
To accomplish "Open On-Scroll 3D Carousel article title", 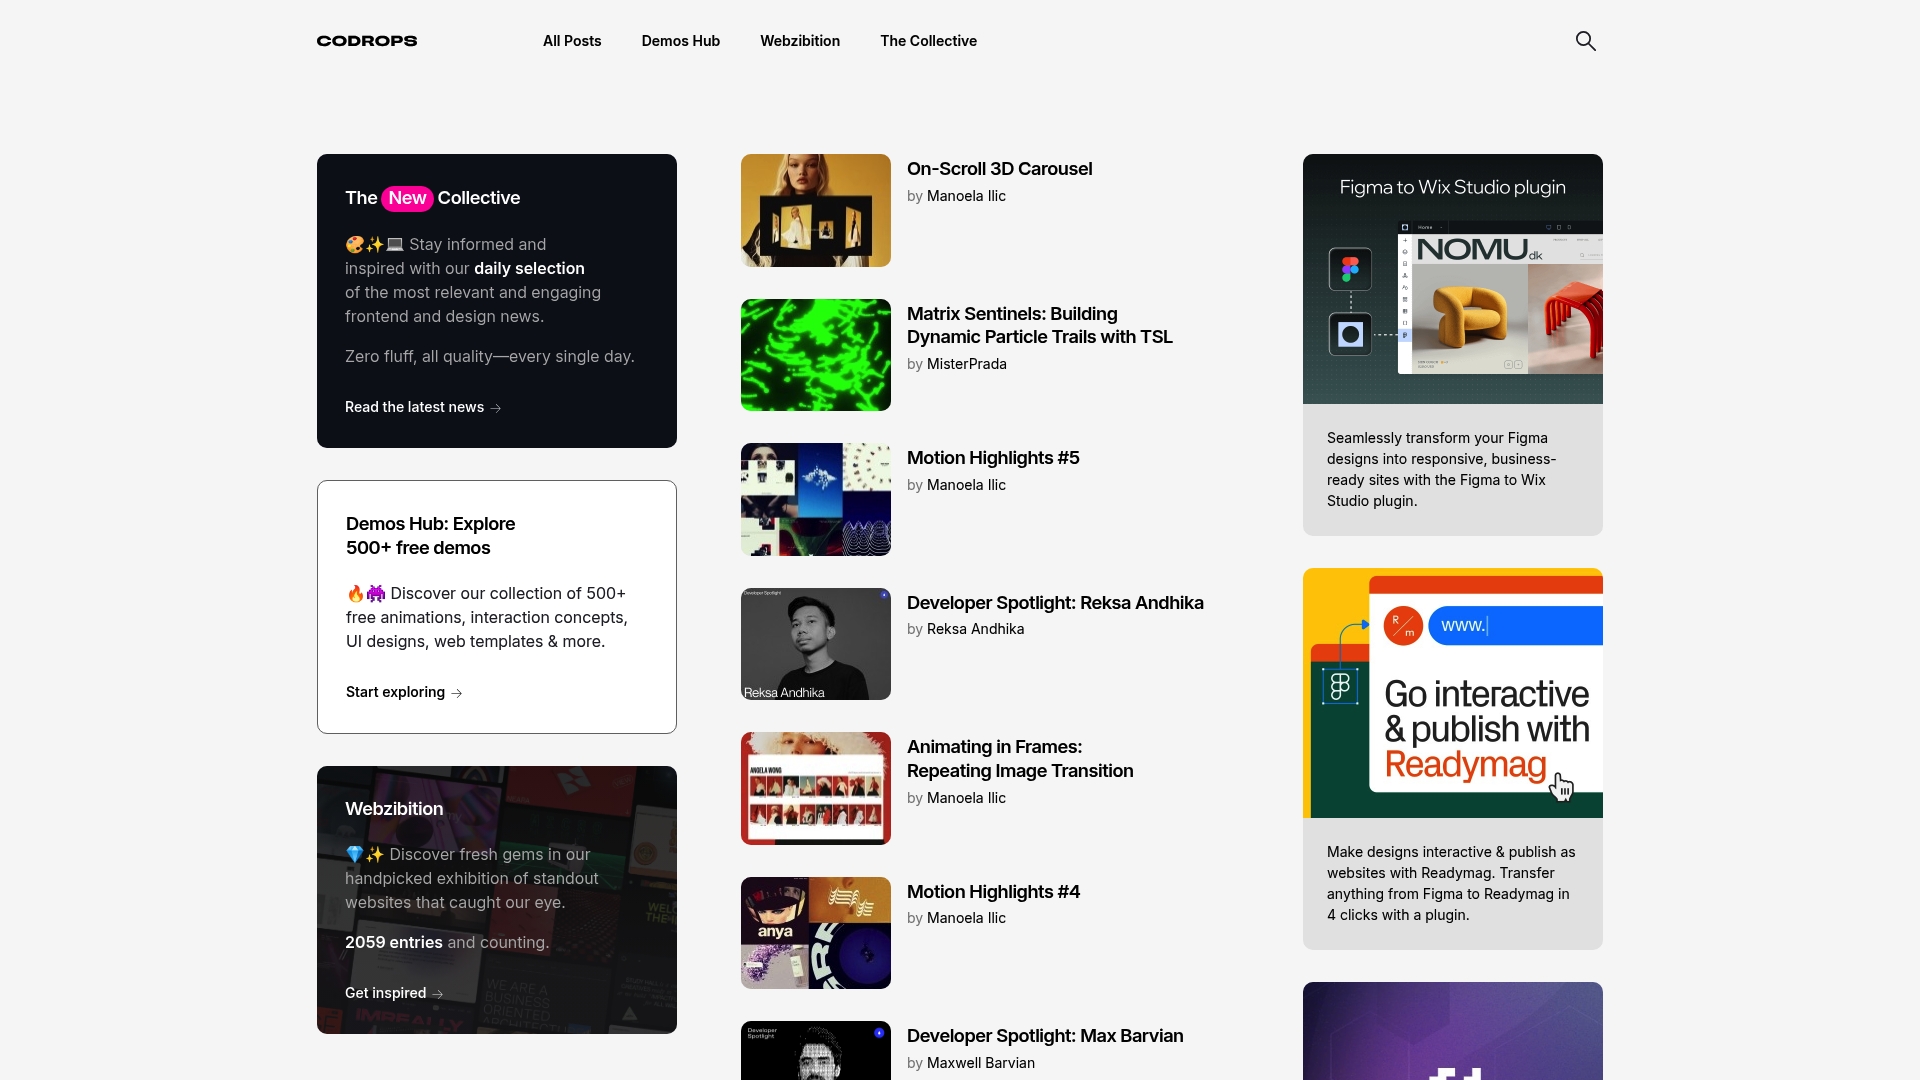I will pyautogui.click(x=1000, y=169).
